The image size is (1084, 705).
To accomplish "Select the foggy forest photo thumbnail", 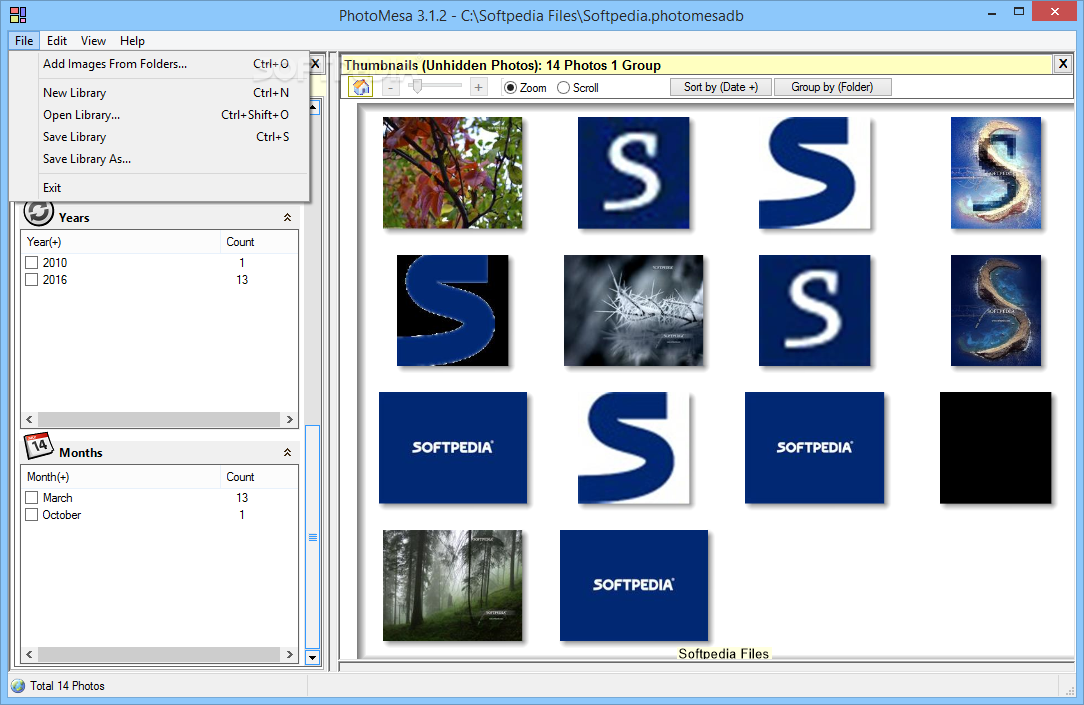I will [453, 585].
